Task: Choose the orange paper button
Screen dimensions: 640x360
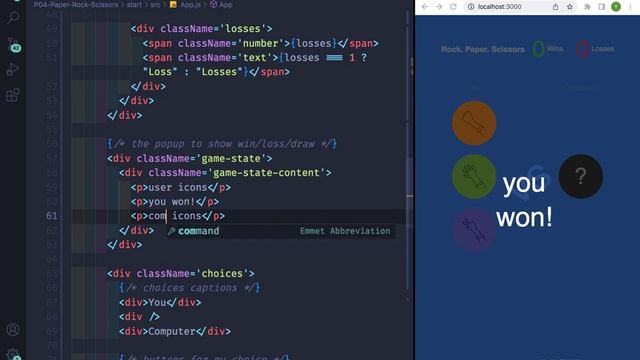Action: tap(474, 123)
